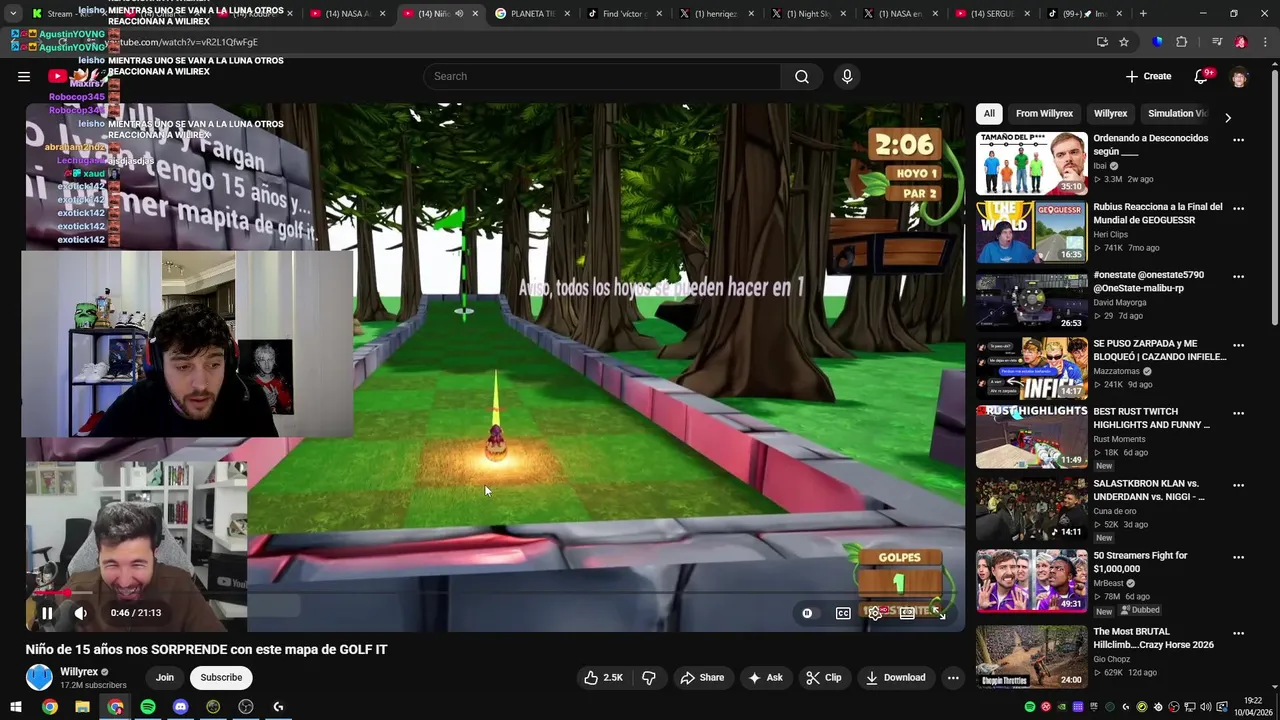The image size is (1280, 720).
Task: Open browser extensions puzzle icon
Action: (1181, 42)
